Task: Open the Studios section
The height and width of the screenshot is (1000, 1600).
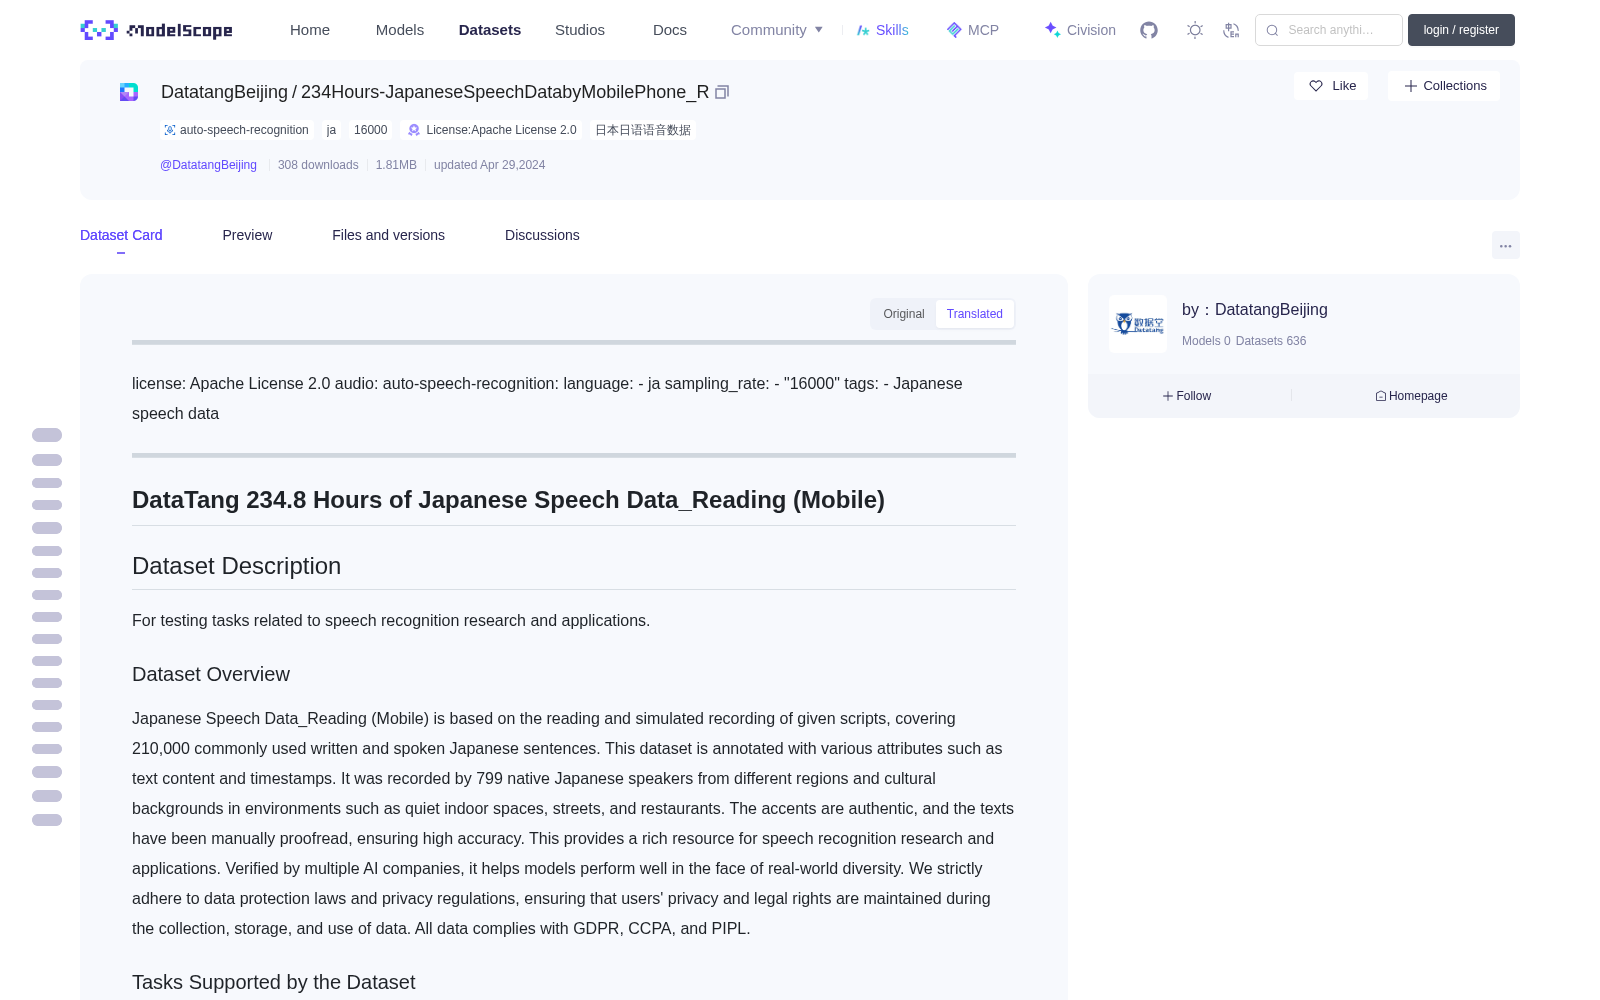Action: pyautogui.click(x=580, y=30)
